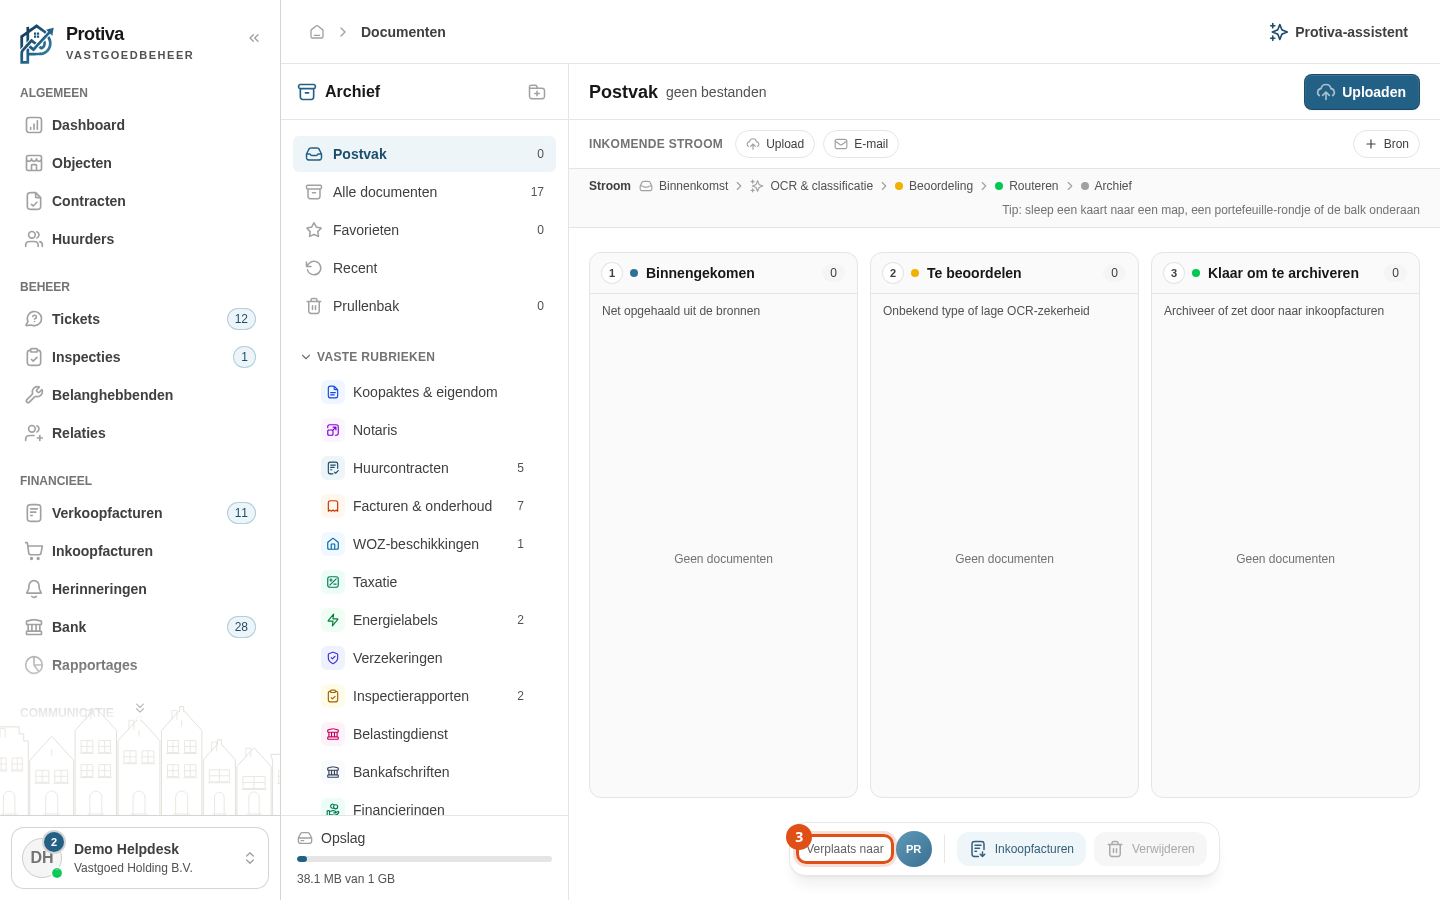The image size is (1440, 900).
Task: Collapse the Vaste rubrieken section
Action: (x=368, y=357)
